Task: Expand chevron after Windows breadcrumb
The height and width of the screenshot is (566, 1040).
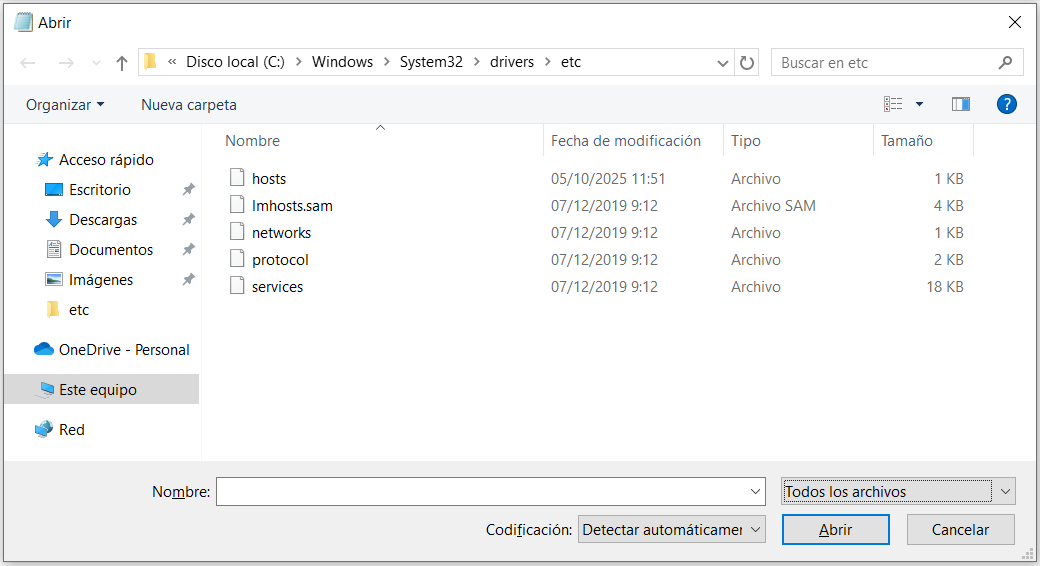Action: tap(387, 62)
